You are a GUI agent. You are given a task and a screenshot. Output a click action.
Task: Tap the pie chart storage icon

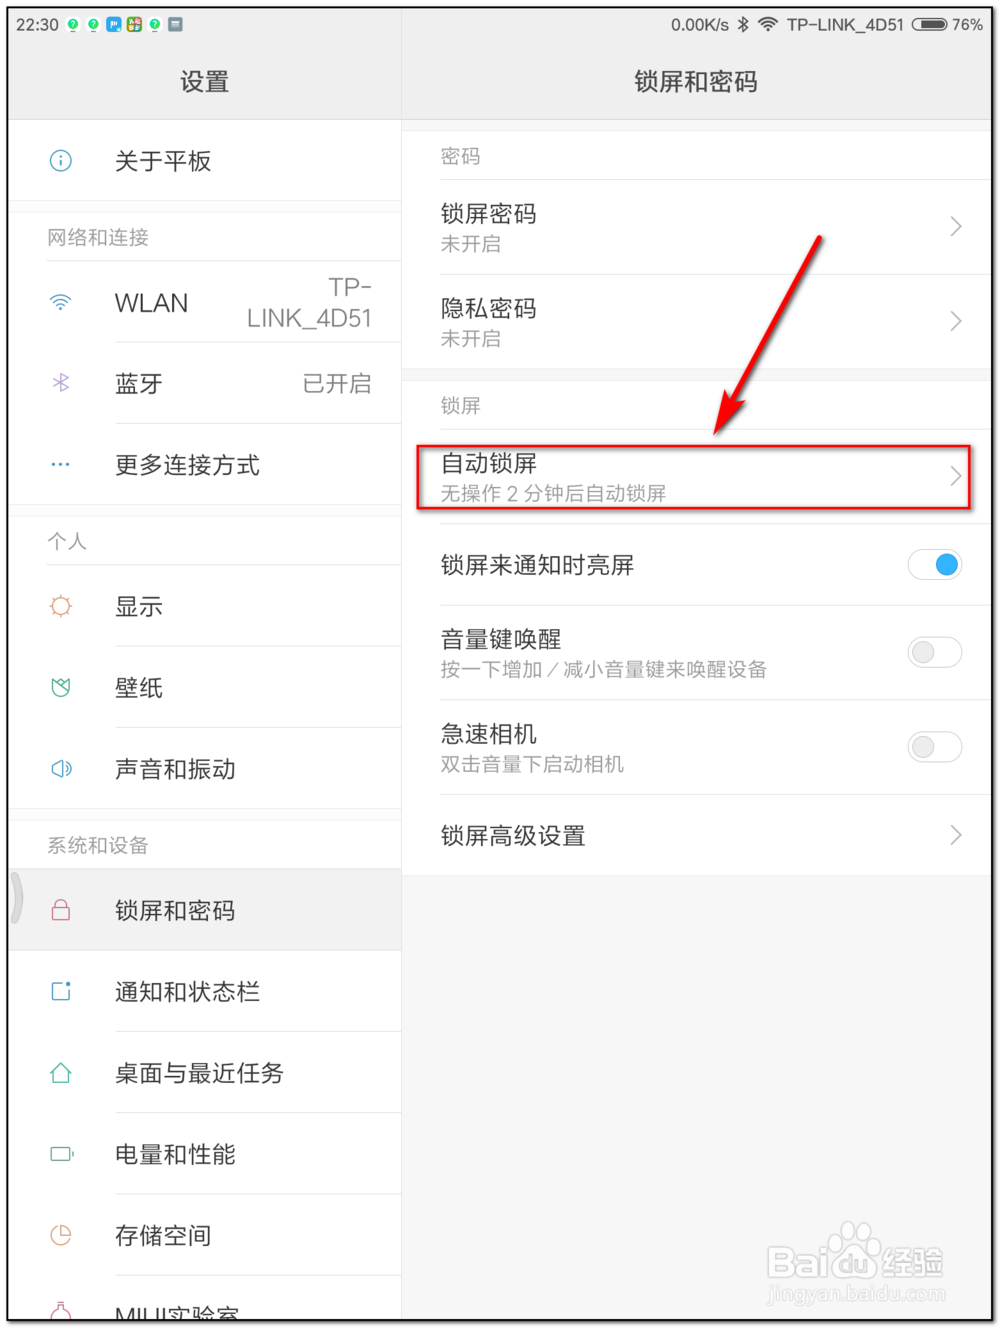61,1235
